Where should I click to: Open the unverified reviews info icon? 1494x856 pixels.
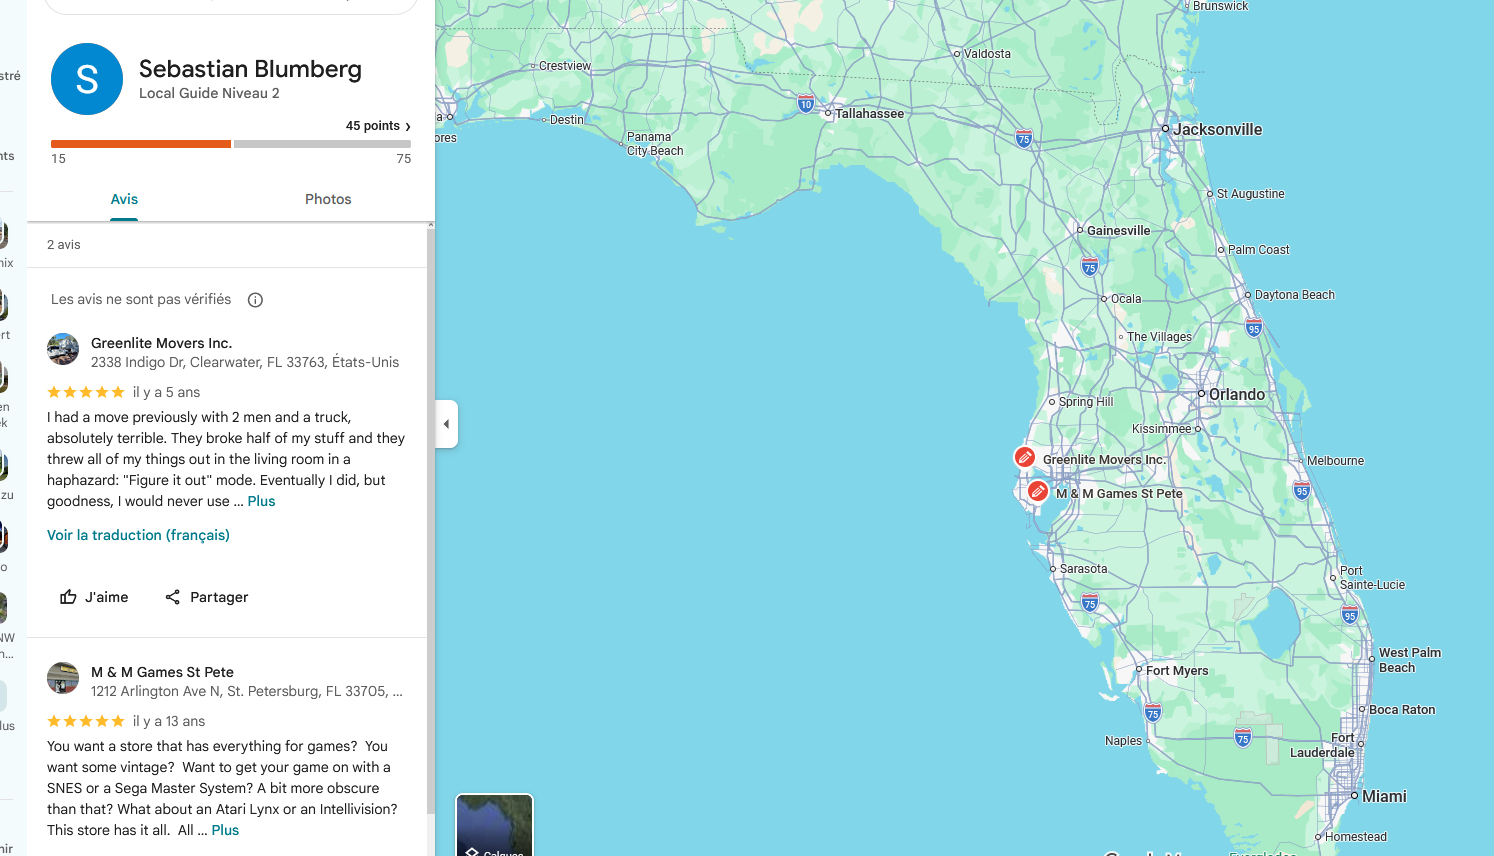(x=255, y=300)
